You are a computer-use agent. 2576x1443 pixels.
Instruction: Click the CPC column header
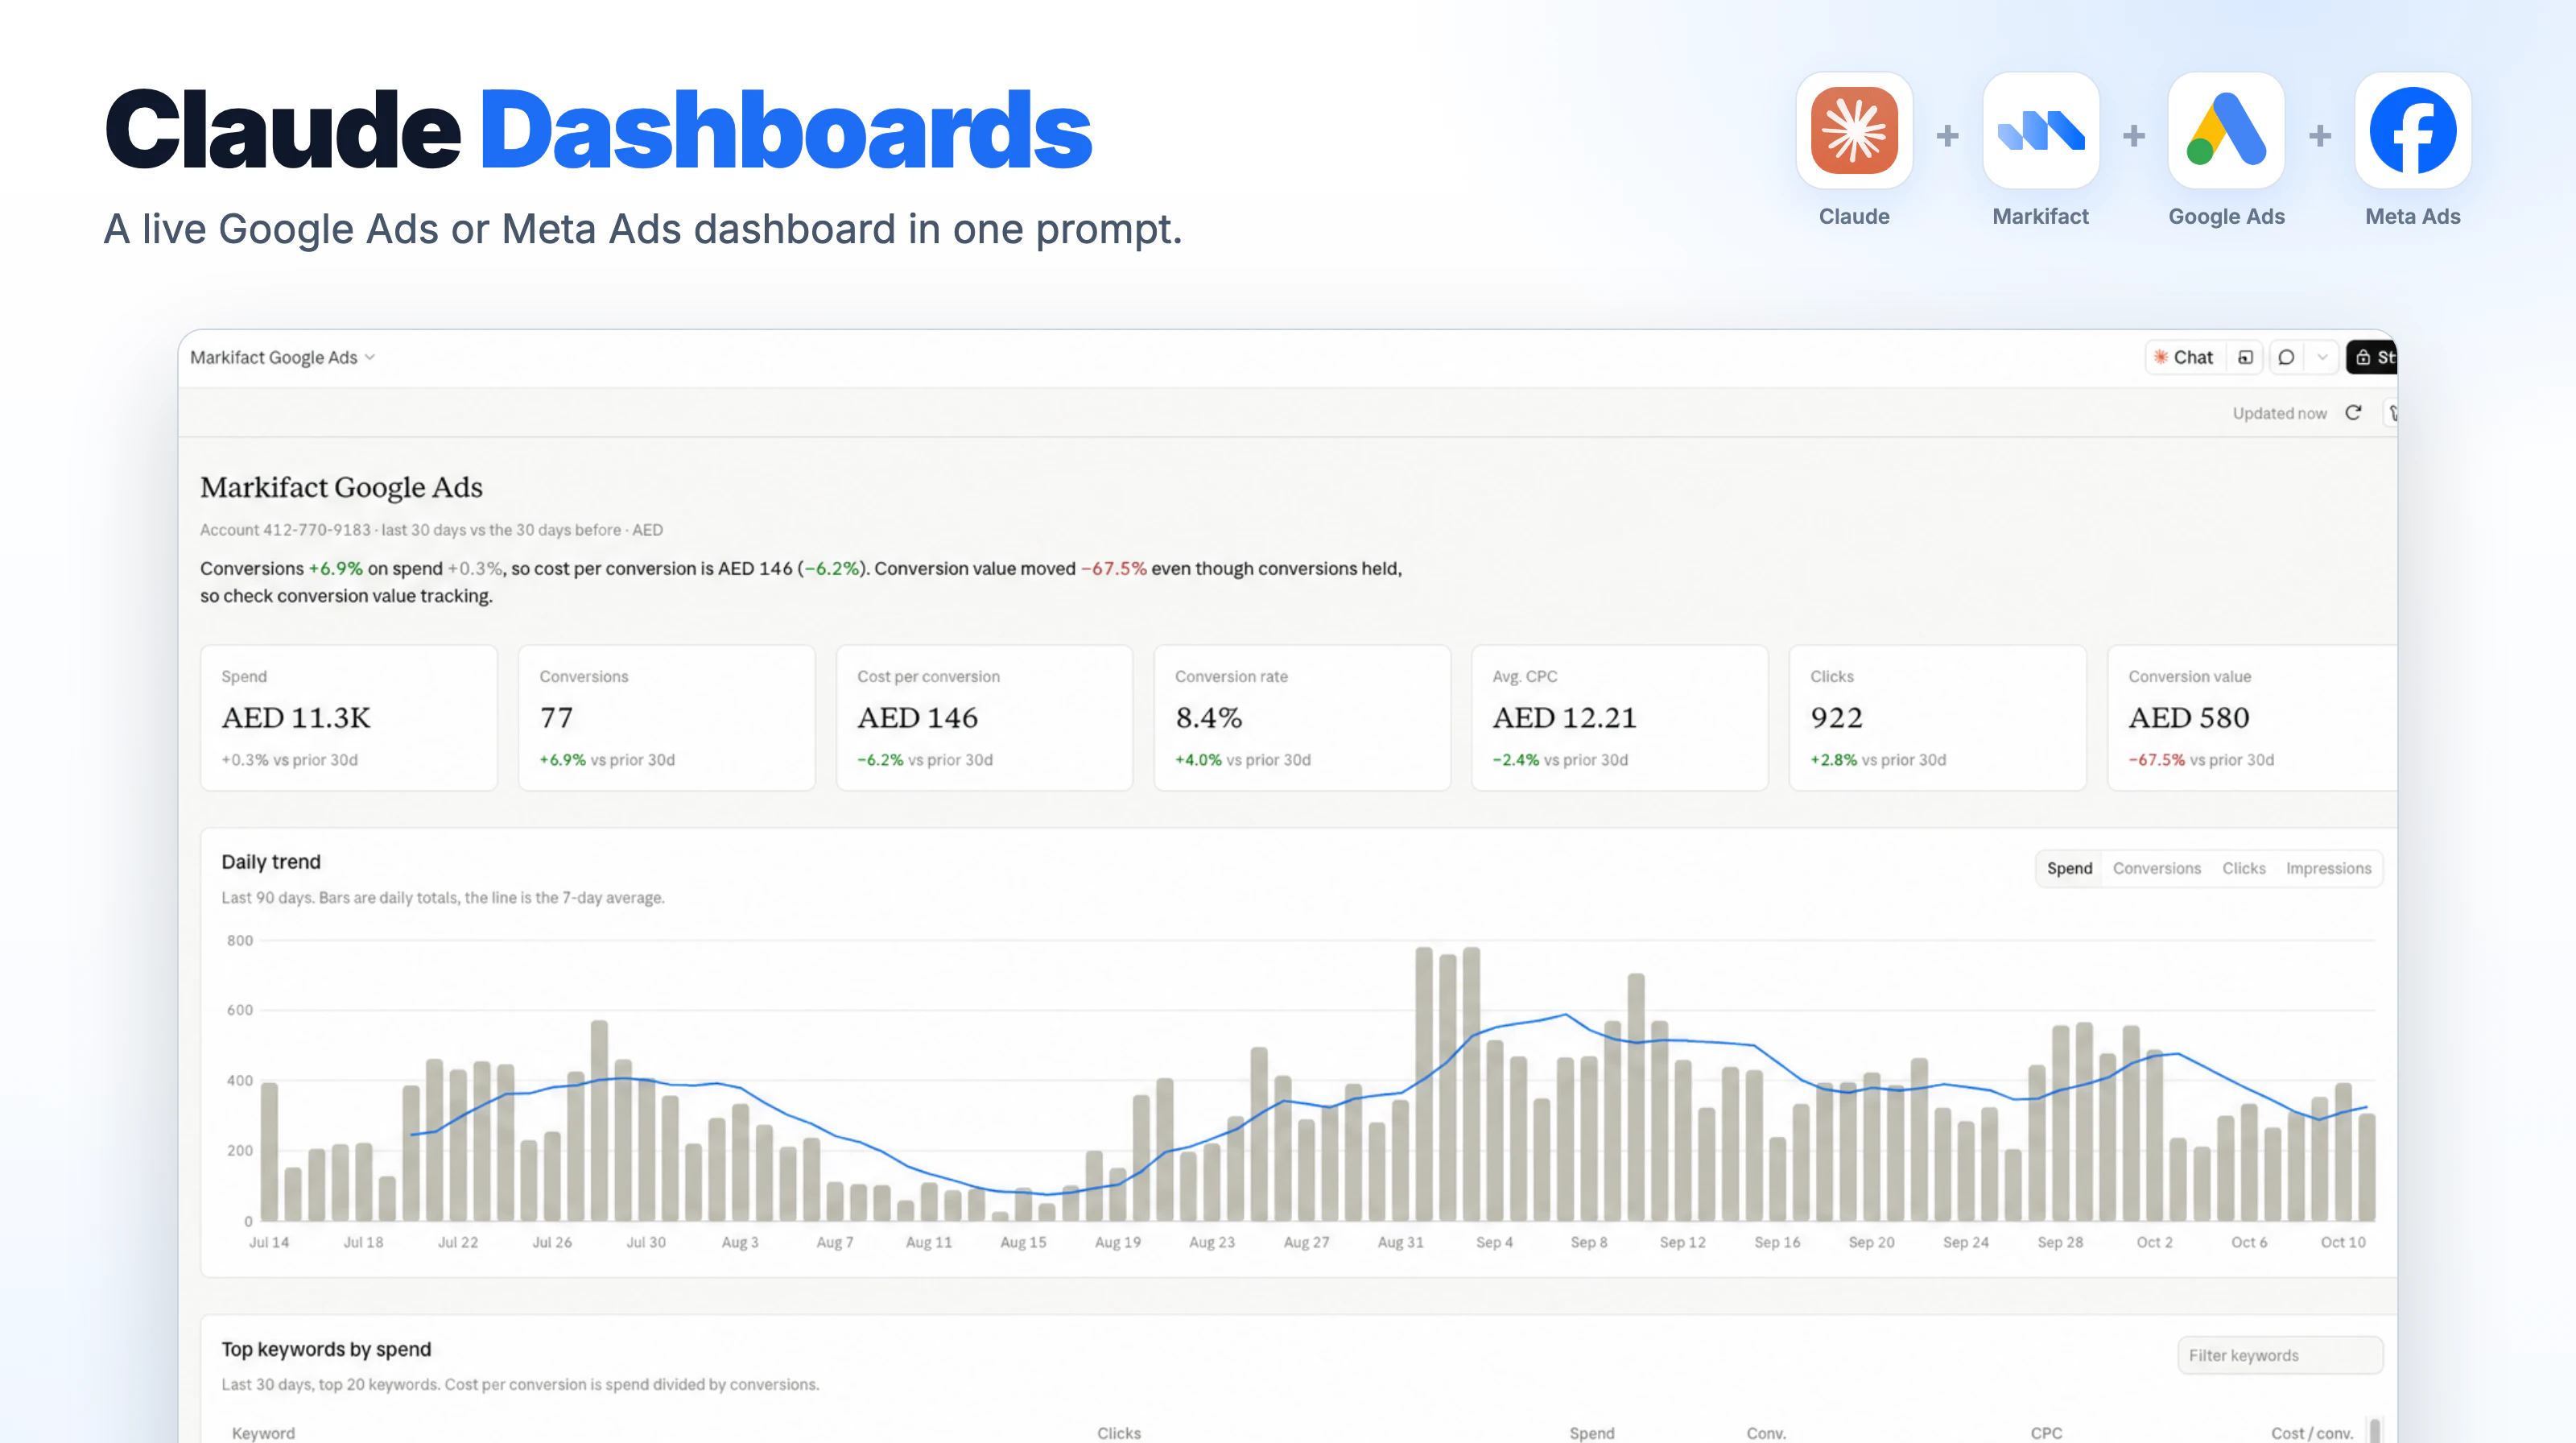pyautogui.click(x=2046, y=1432)
